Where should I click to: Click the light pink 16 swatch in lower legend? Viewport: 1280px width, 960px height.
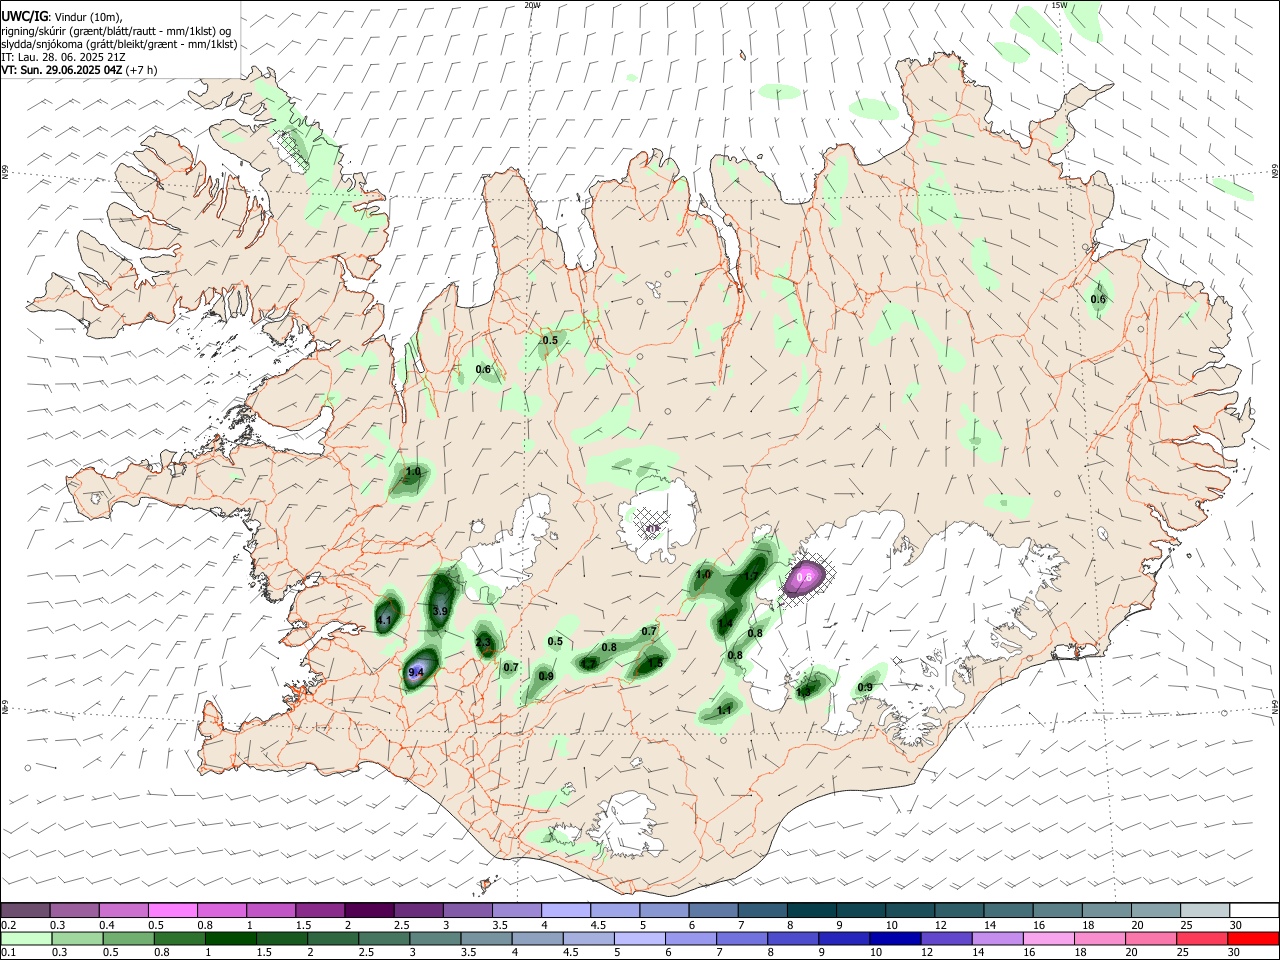(1049, 938)
